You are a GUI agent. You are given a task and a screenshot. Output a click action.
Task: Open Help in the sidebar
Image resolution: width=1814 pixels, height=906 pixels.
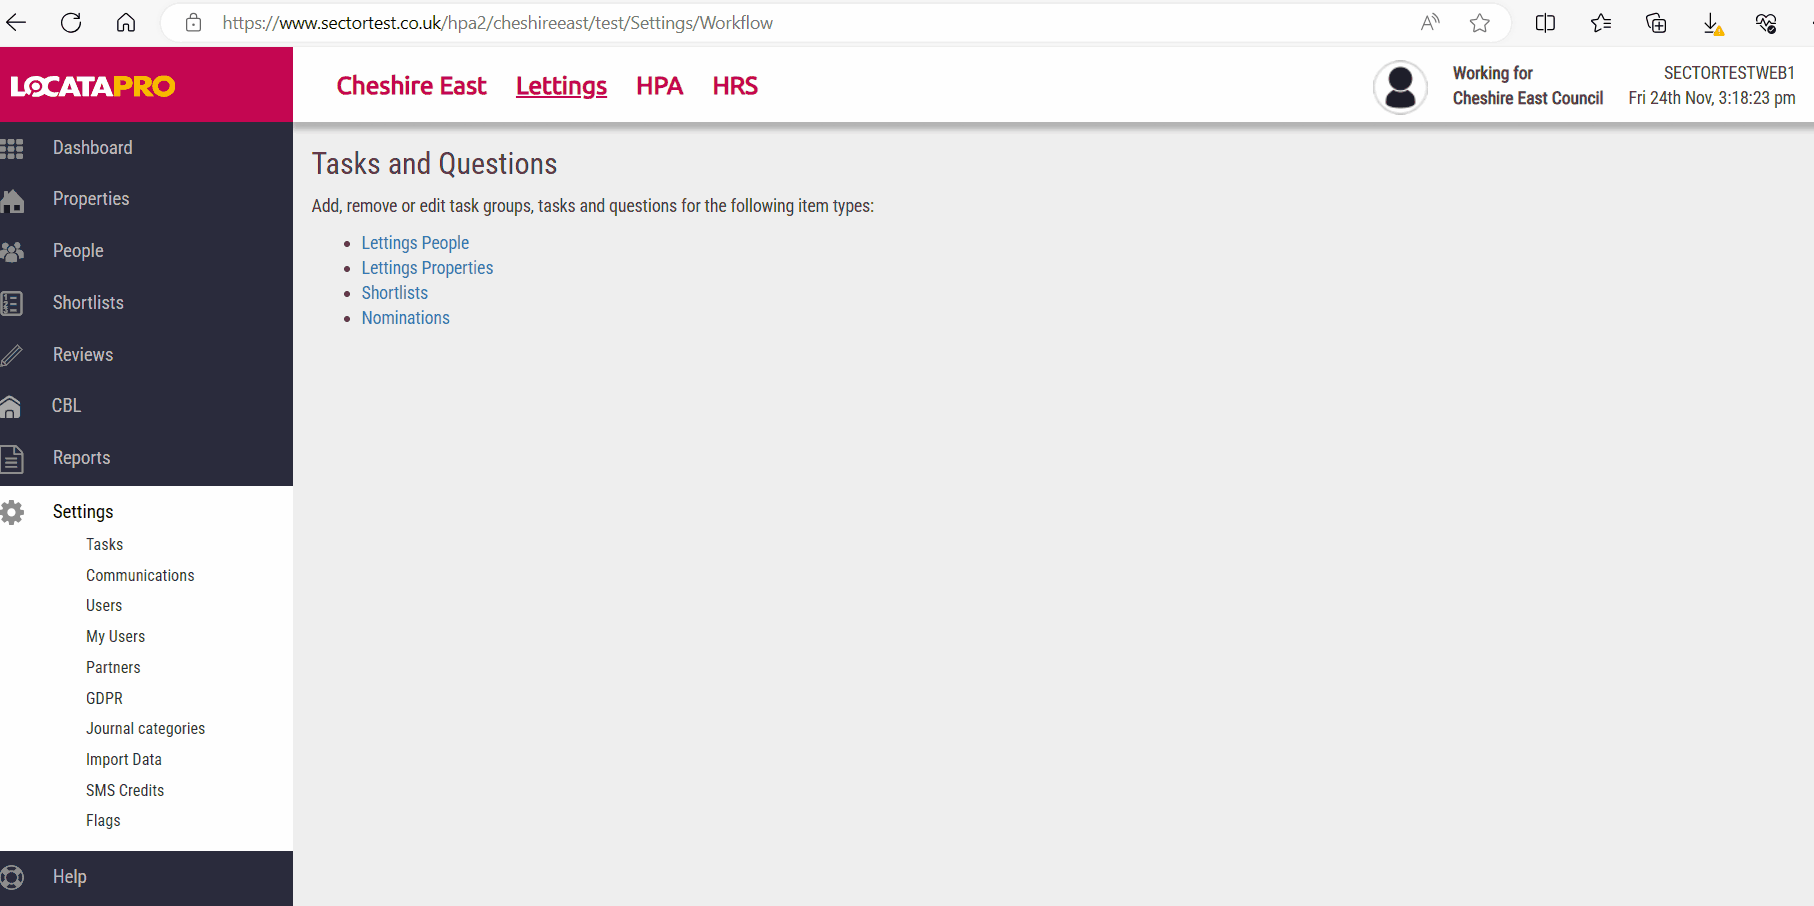(70, 877)
